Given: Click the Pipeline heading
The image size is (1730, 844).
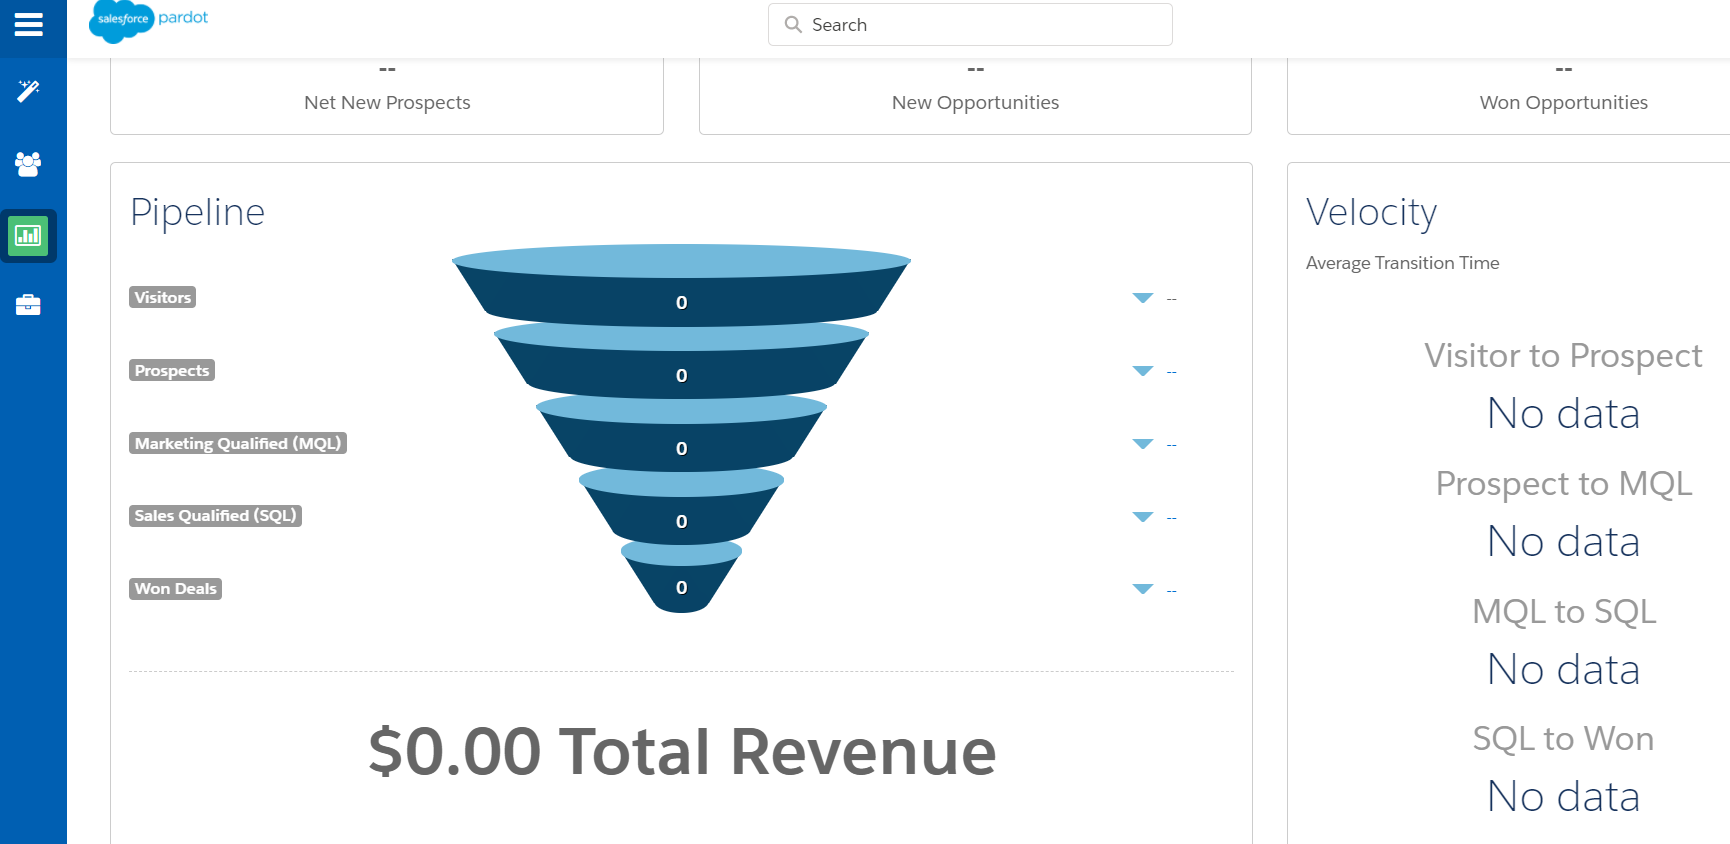Looking at the screenshot, I should point(198,212).
